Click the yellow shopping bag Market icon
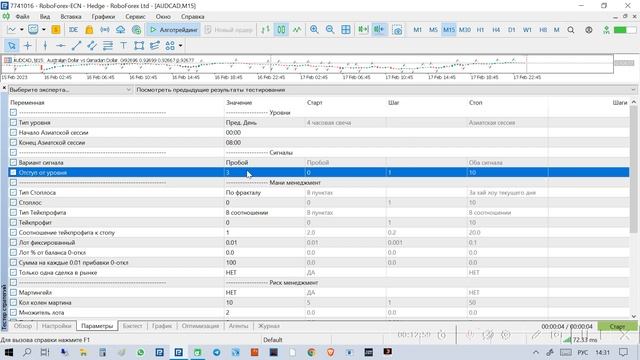This screenshot has height=360, width=640. tap(89, 30)
